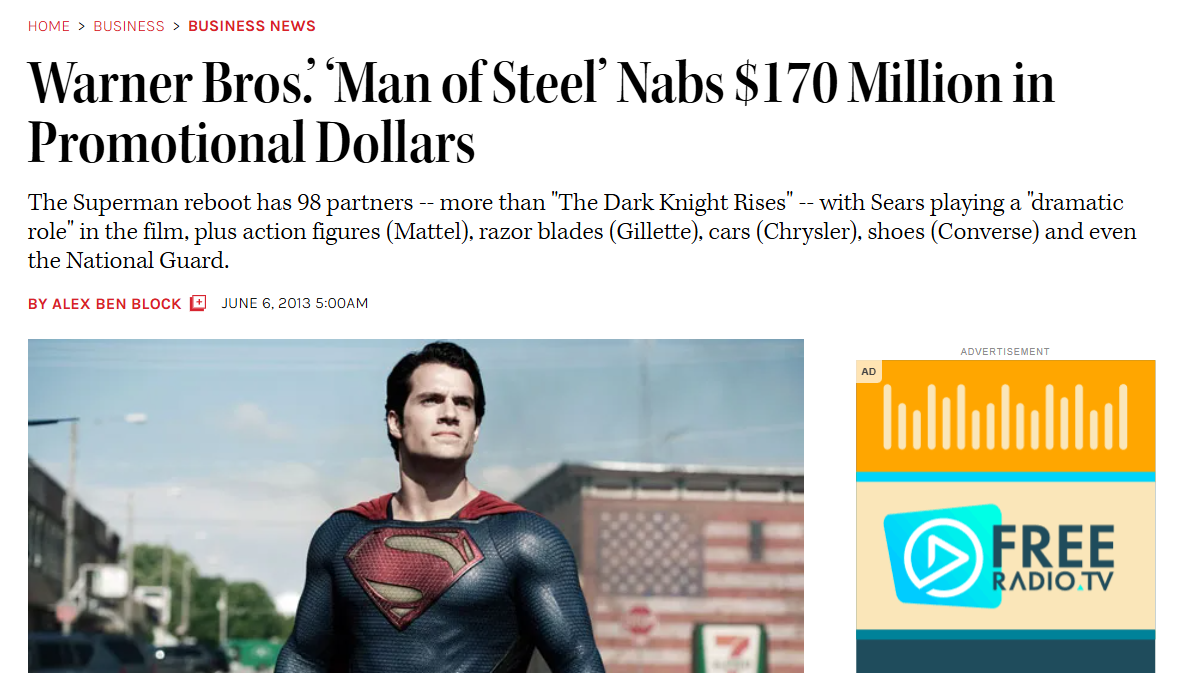Open author Alex Ben Block's page
The height and width of the screenshot is (673, 1198).
tap(105, 303)
